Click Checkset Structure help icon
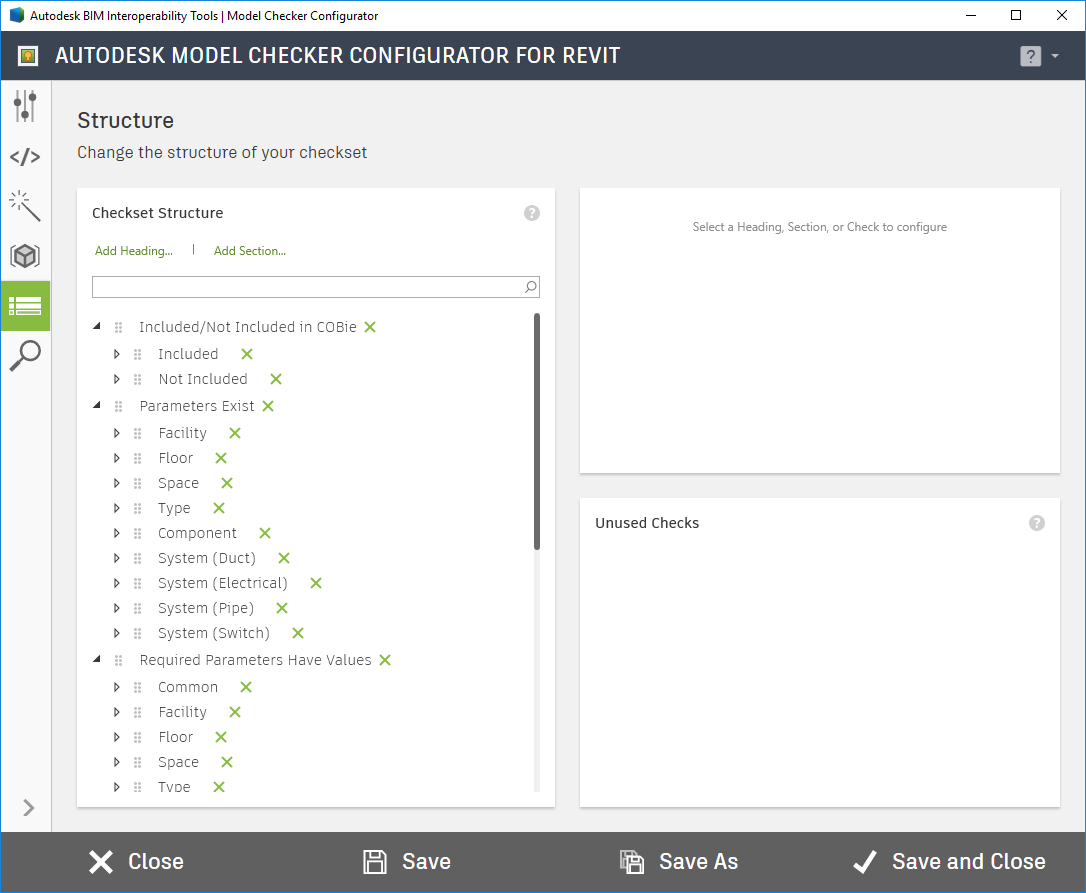Screen dimensions: 1086x893 point(532,213)
